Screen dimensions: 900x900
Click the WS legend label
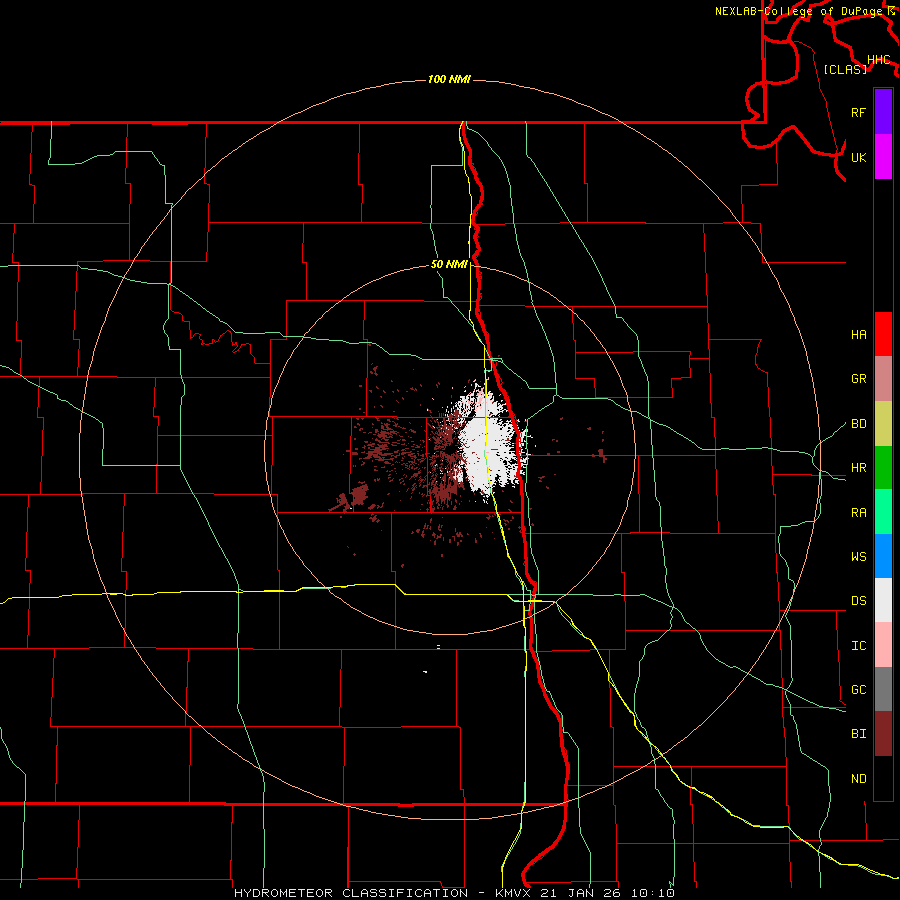(858, 557)
